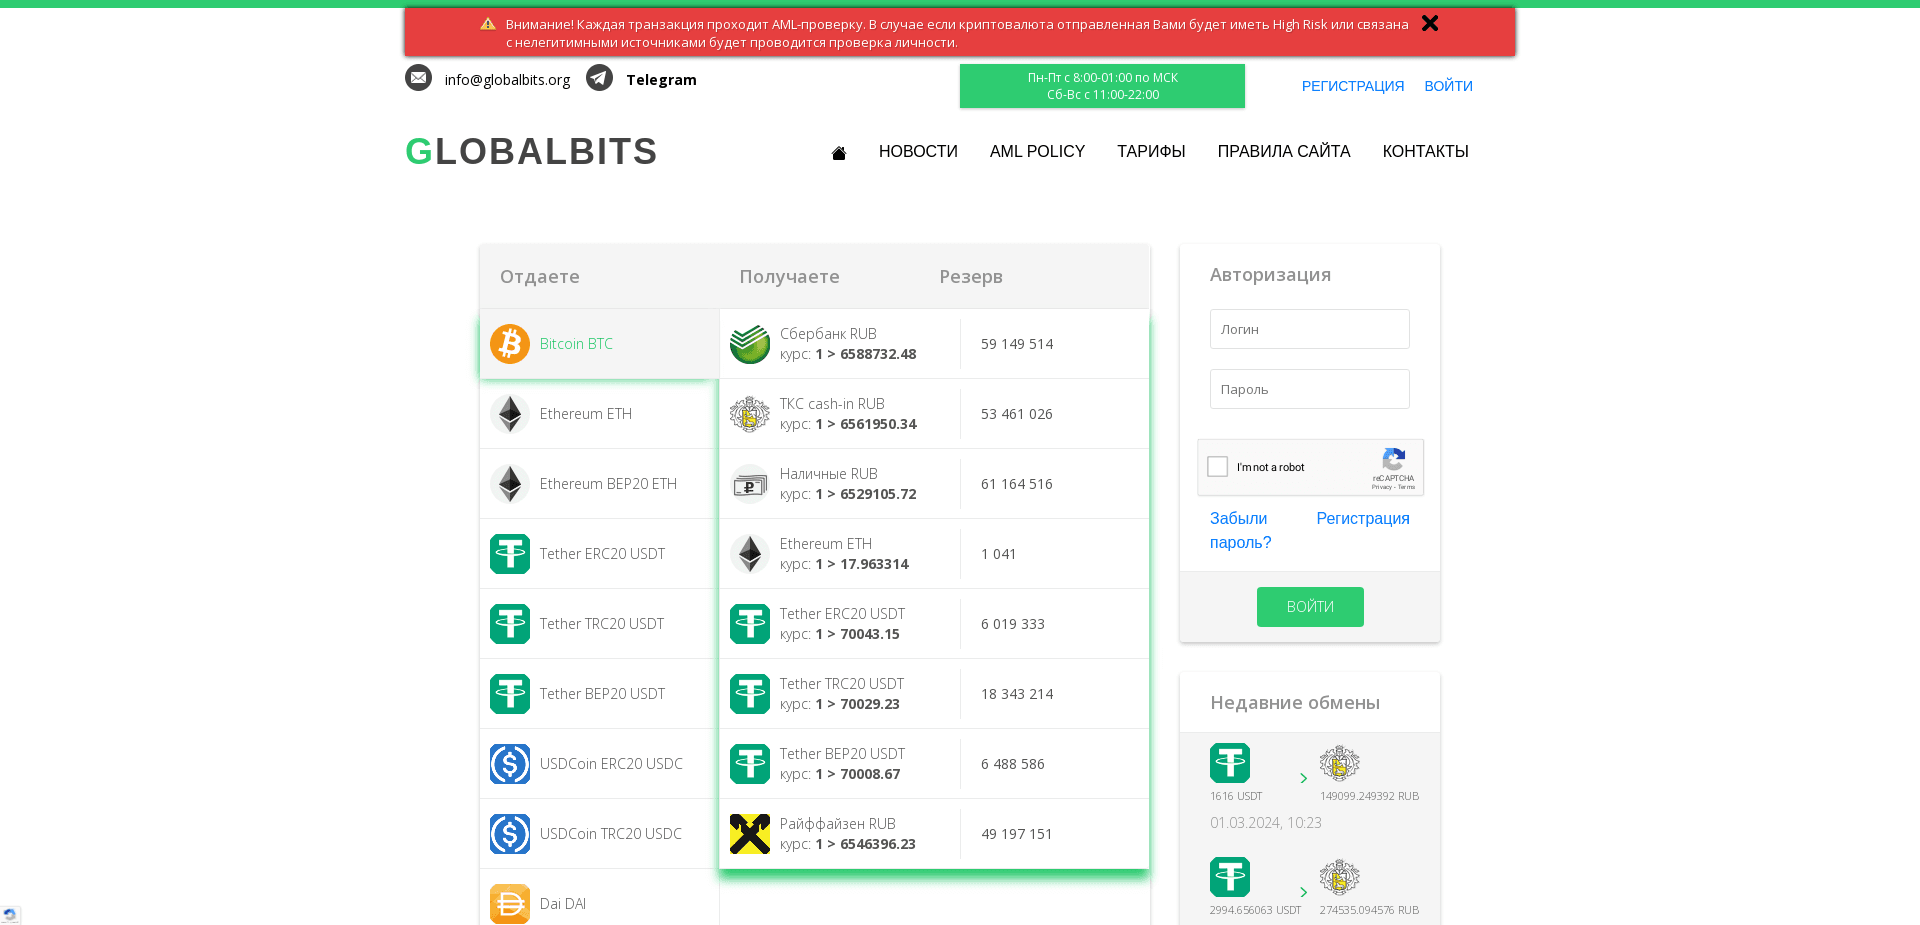Select the Bitcoin BTC icon
The height and width of the screenshot is (925, 1920).
coord(510,343)
